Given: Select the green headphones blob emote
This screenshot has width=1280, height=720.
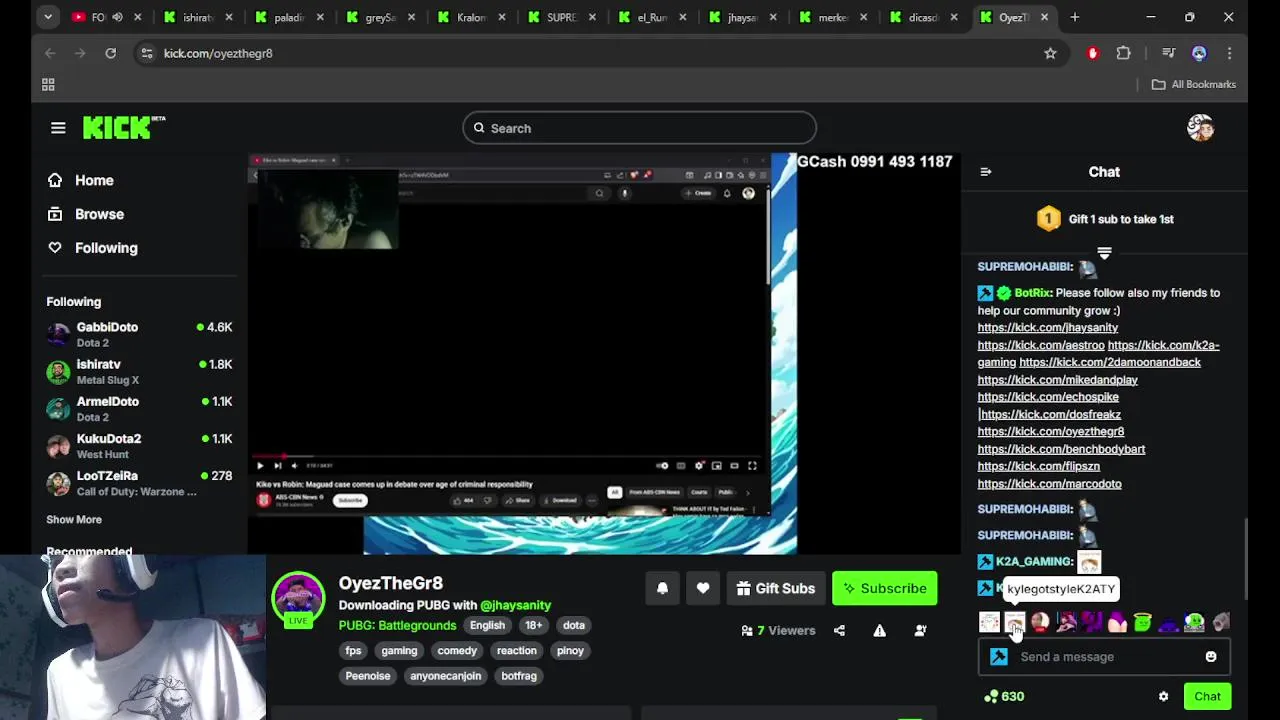Looking at the screenshot, I should click(x=1194, y=622).
